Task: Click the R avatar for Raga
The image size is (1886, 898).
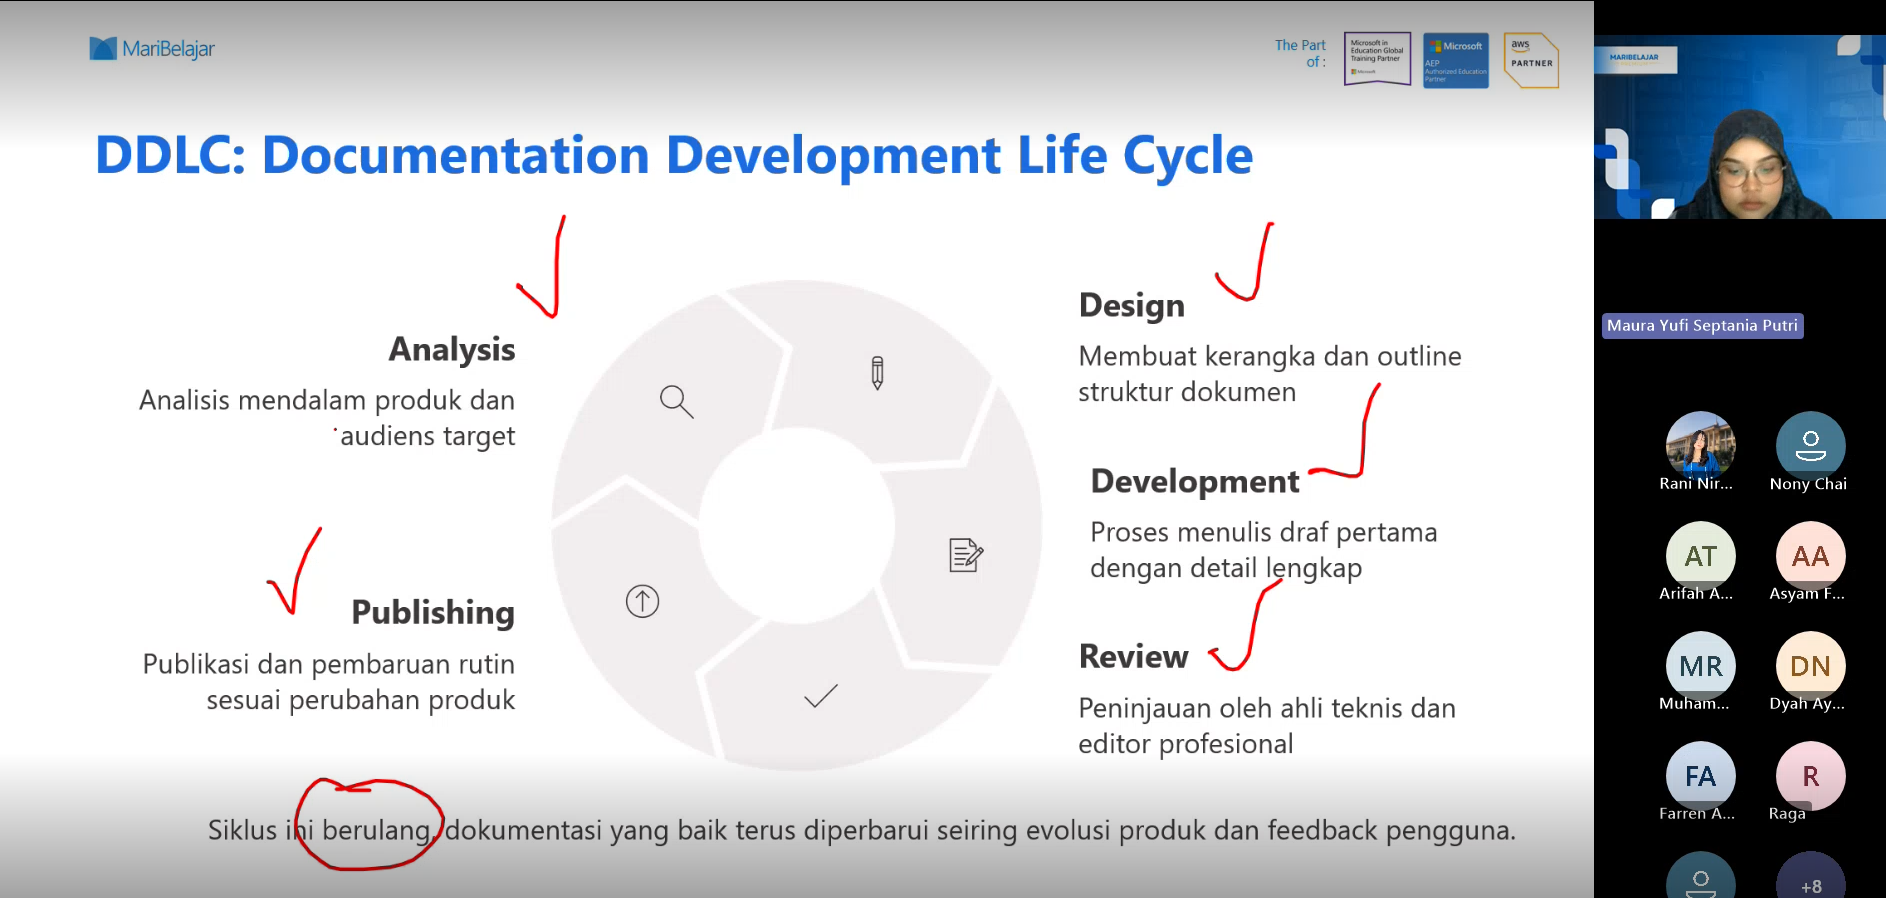Action: pos(1810,775)
